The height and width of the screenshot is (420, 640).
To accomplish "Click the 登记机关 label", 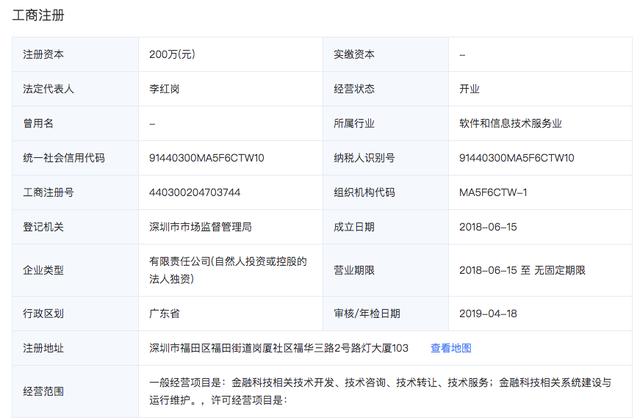I will 43,227.
